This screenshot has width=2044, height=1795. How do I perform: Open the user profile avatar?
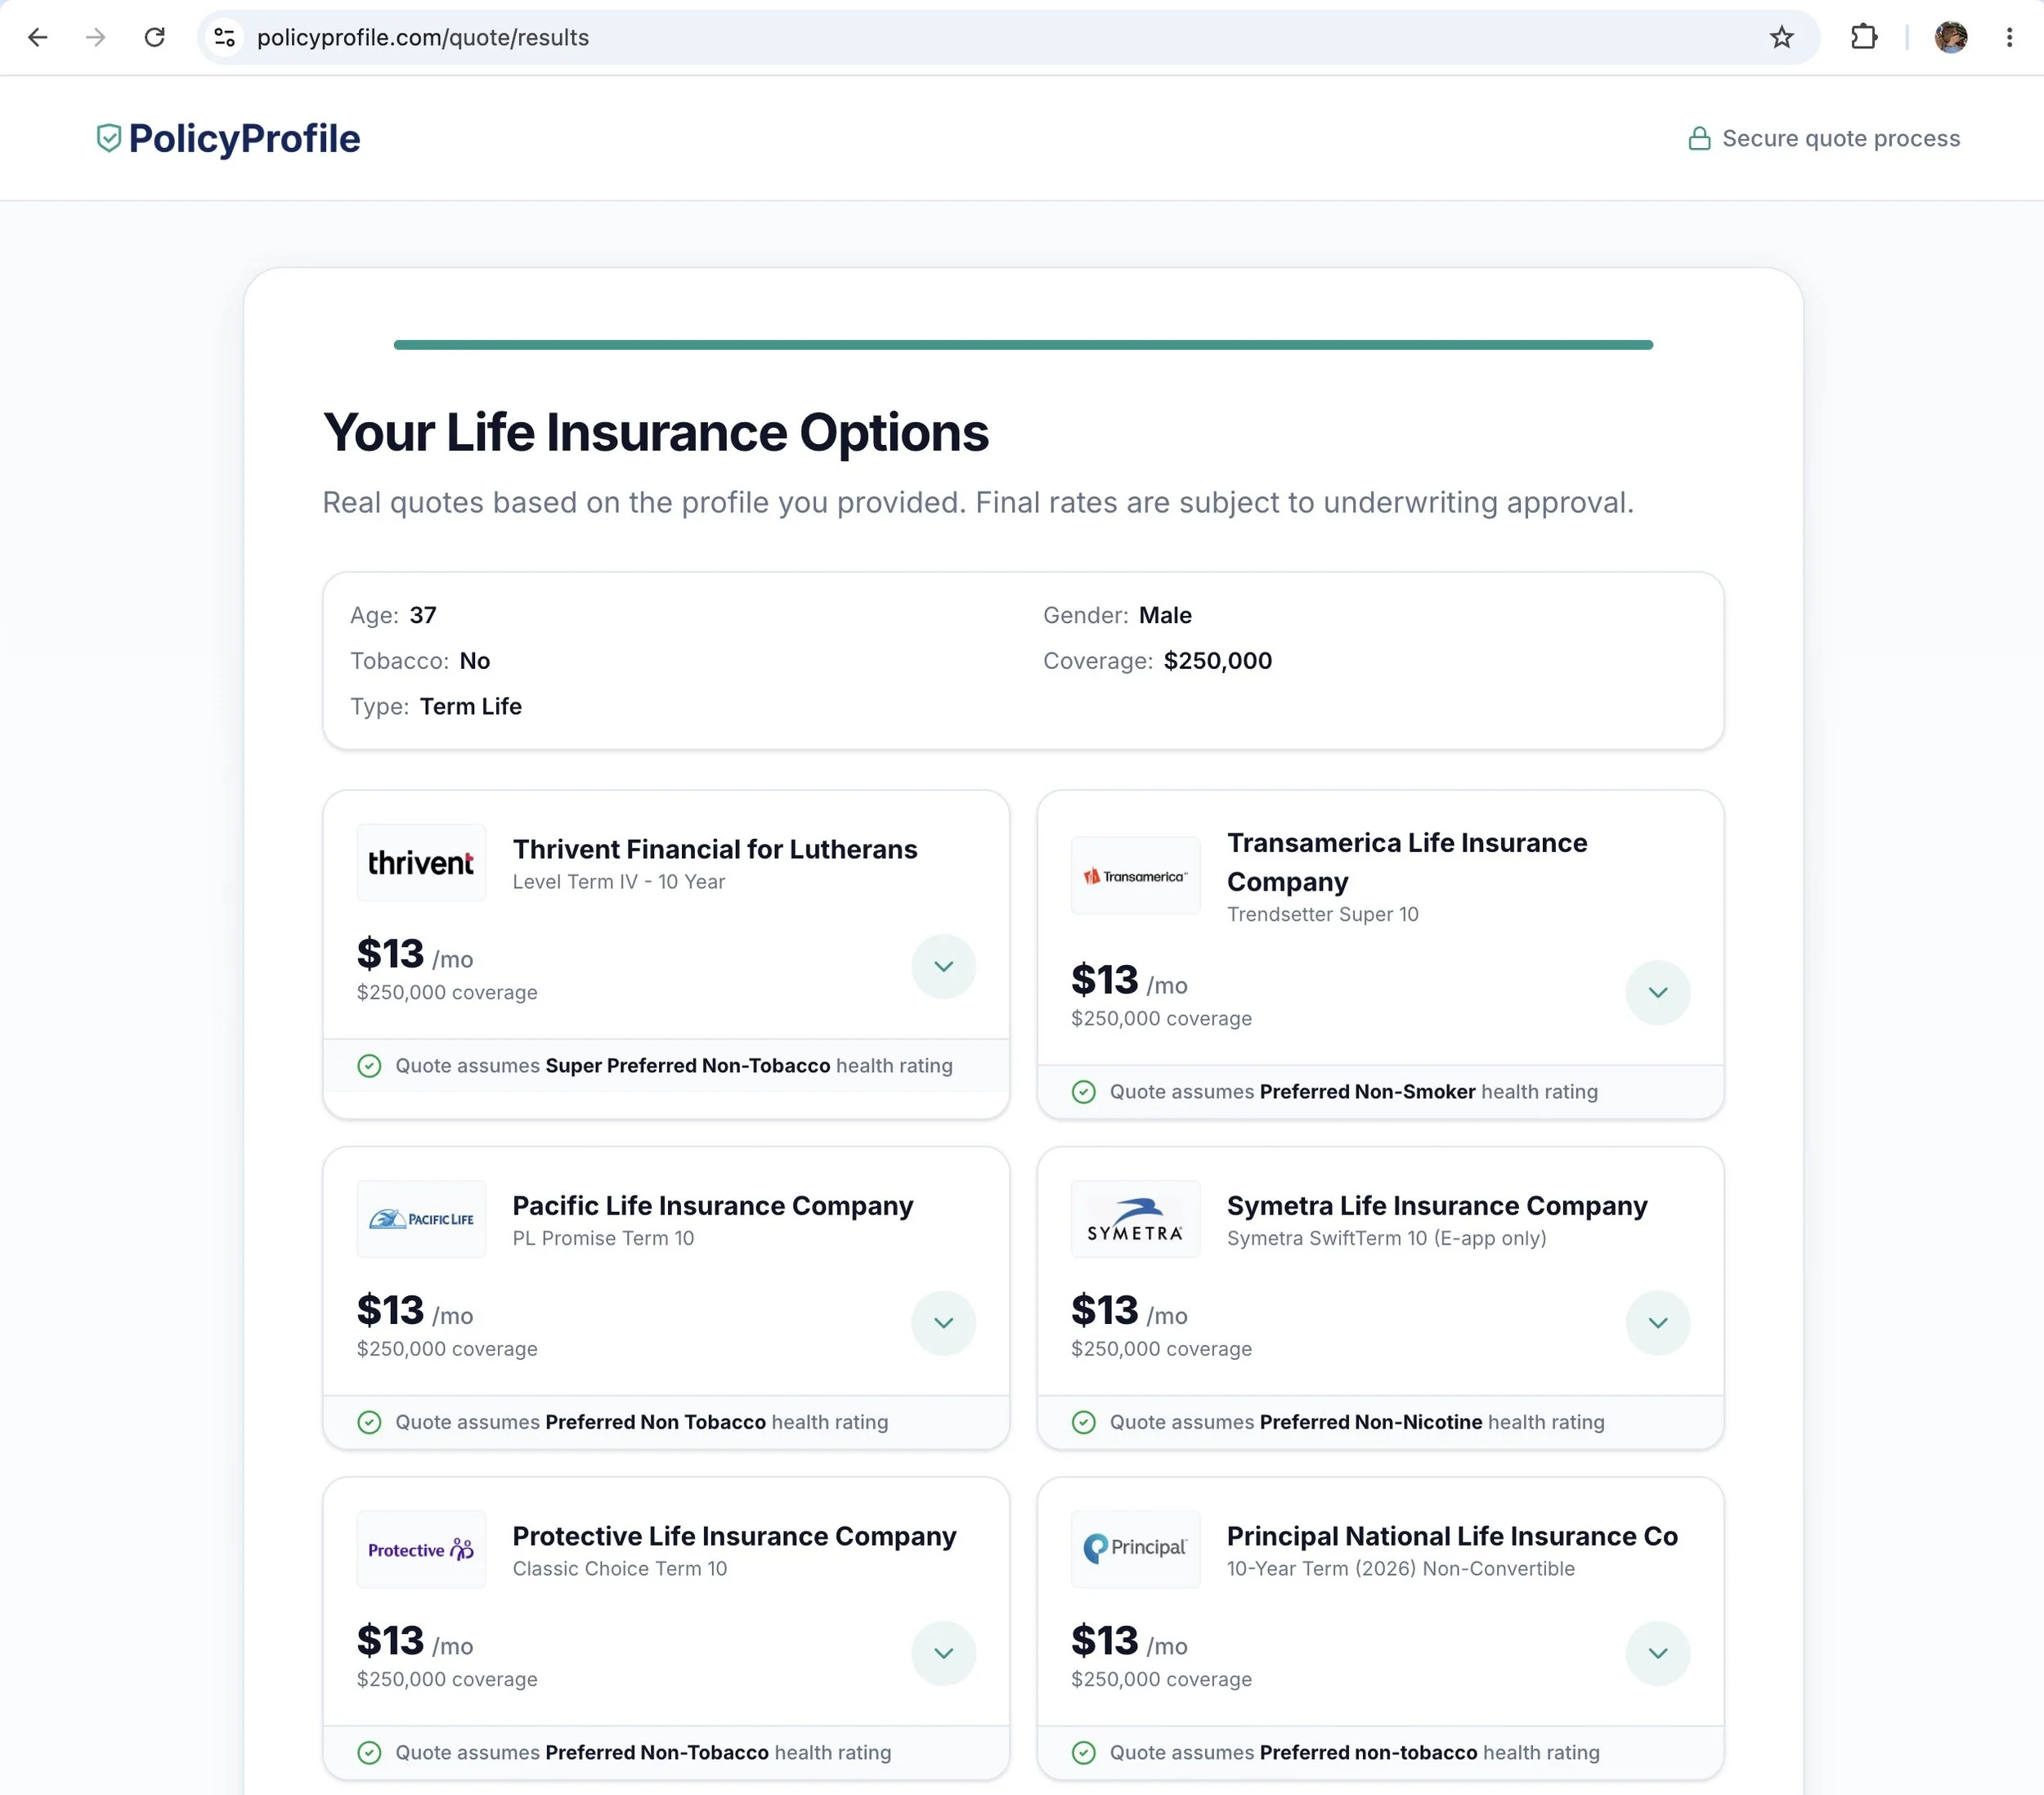click(x=1950, y=38)
